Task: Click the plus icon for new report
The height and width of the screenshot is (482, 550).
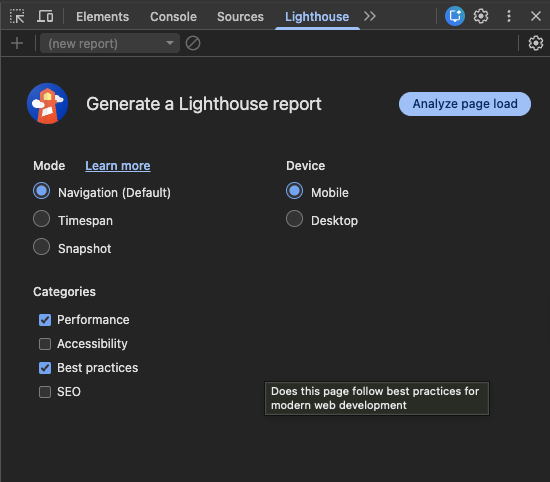Action: [x=17, y=43]
